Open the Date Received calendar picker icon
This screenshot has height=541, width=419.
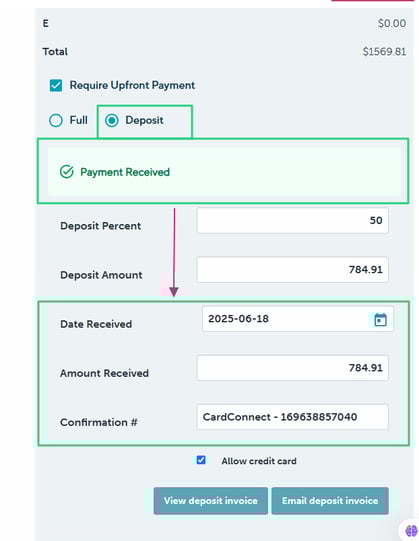coord(380,319)
